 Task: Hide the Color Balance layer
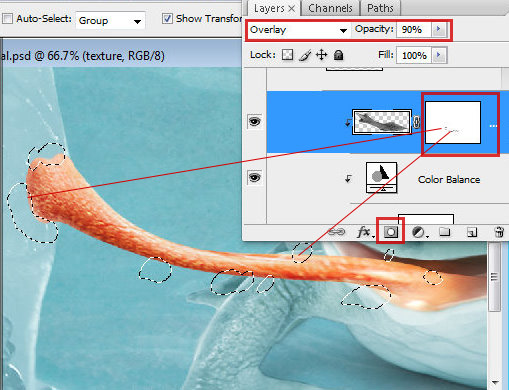point(255,177)
